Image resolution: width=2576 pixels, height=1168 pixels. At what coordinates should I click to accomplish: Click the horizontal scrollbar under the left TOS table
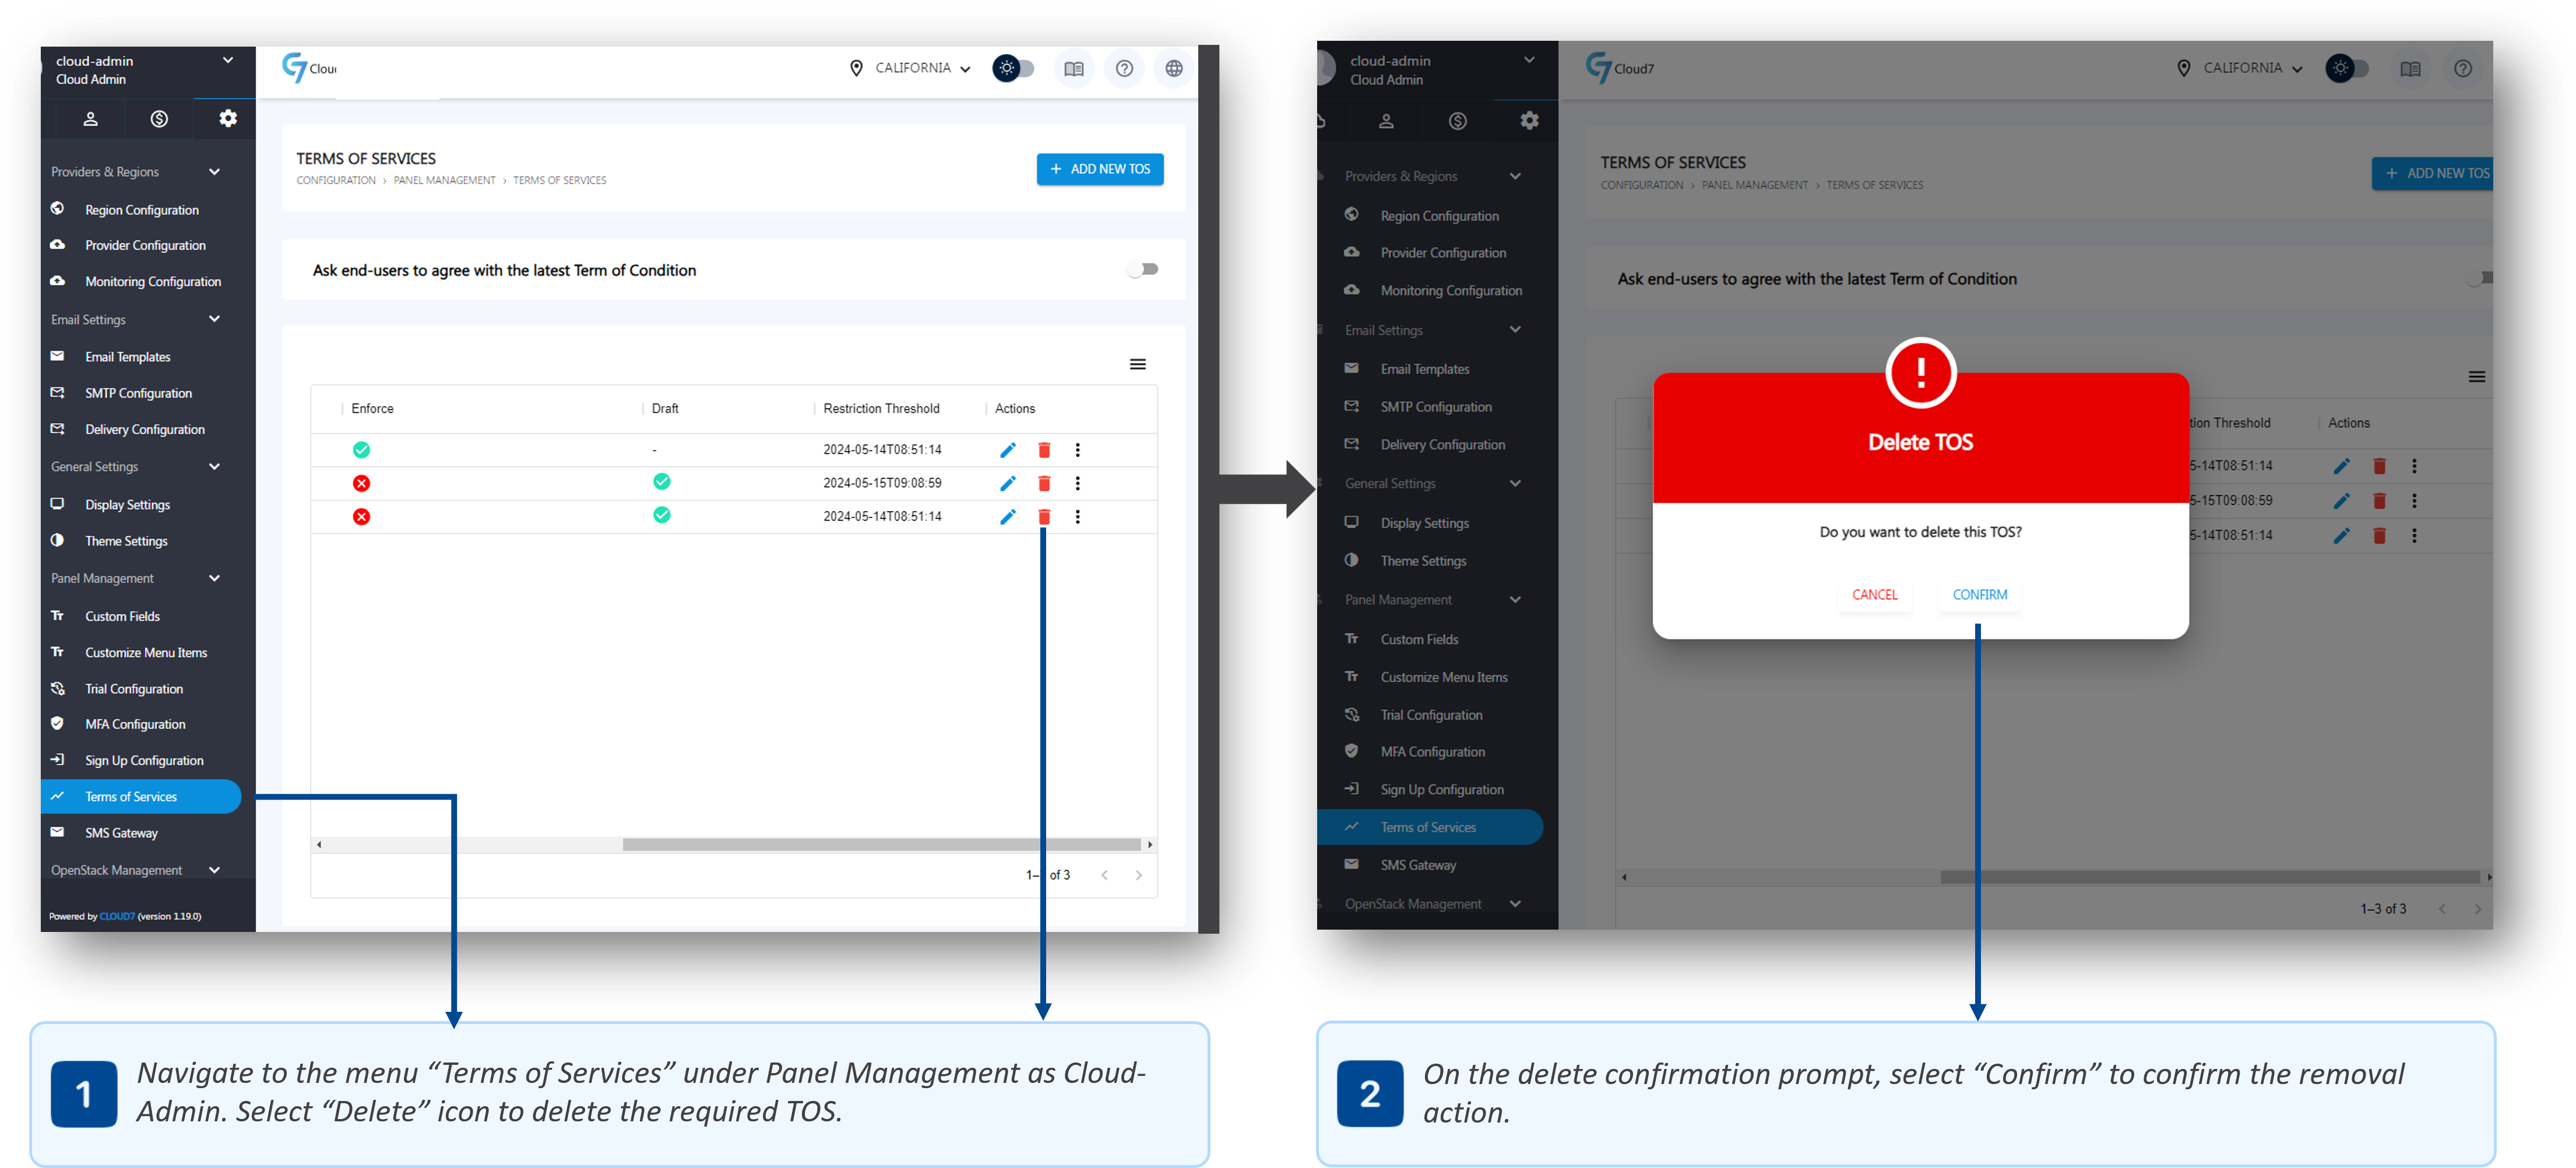click(x=880, y=845)
